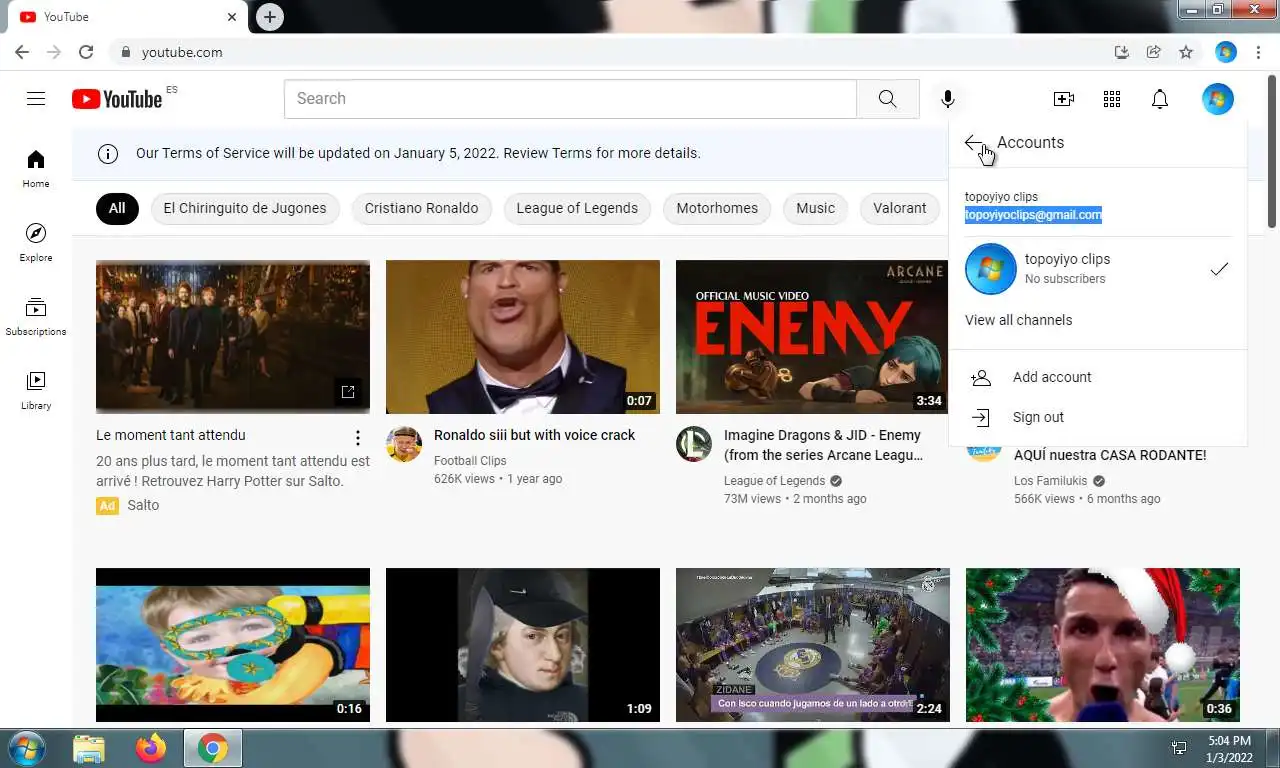Open the Los Familukis channel name
Screen dimensions: 1280x768
coord(1051,481)
